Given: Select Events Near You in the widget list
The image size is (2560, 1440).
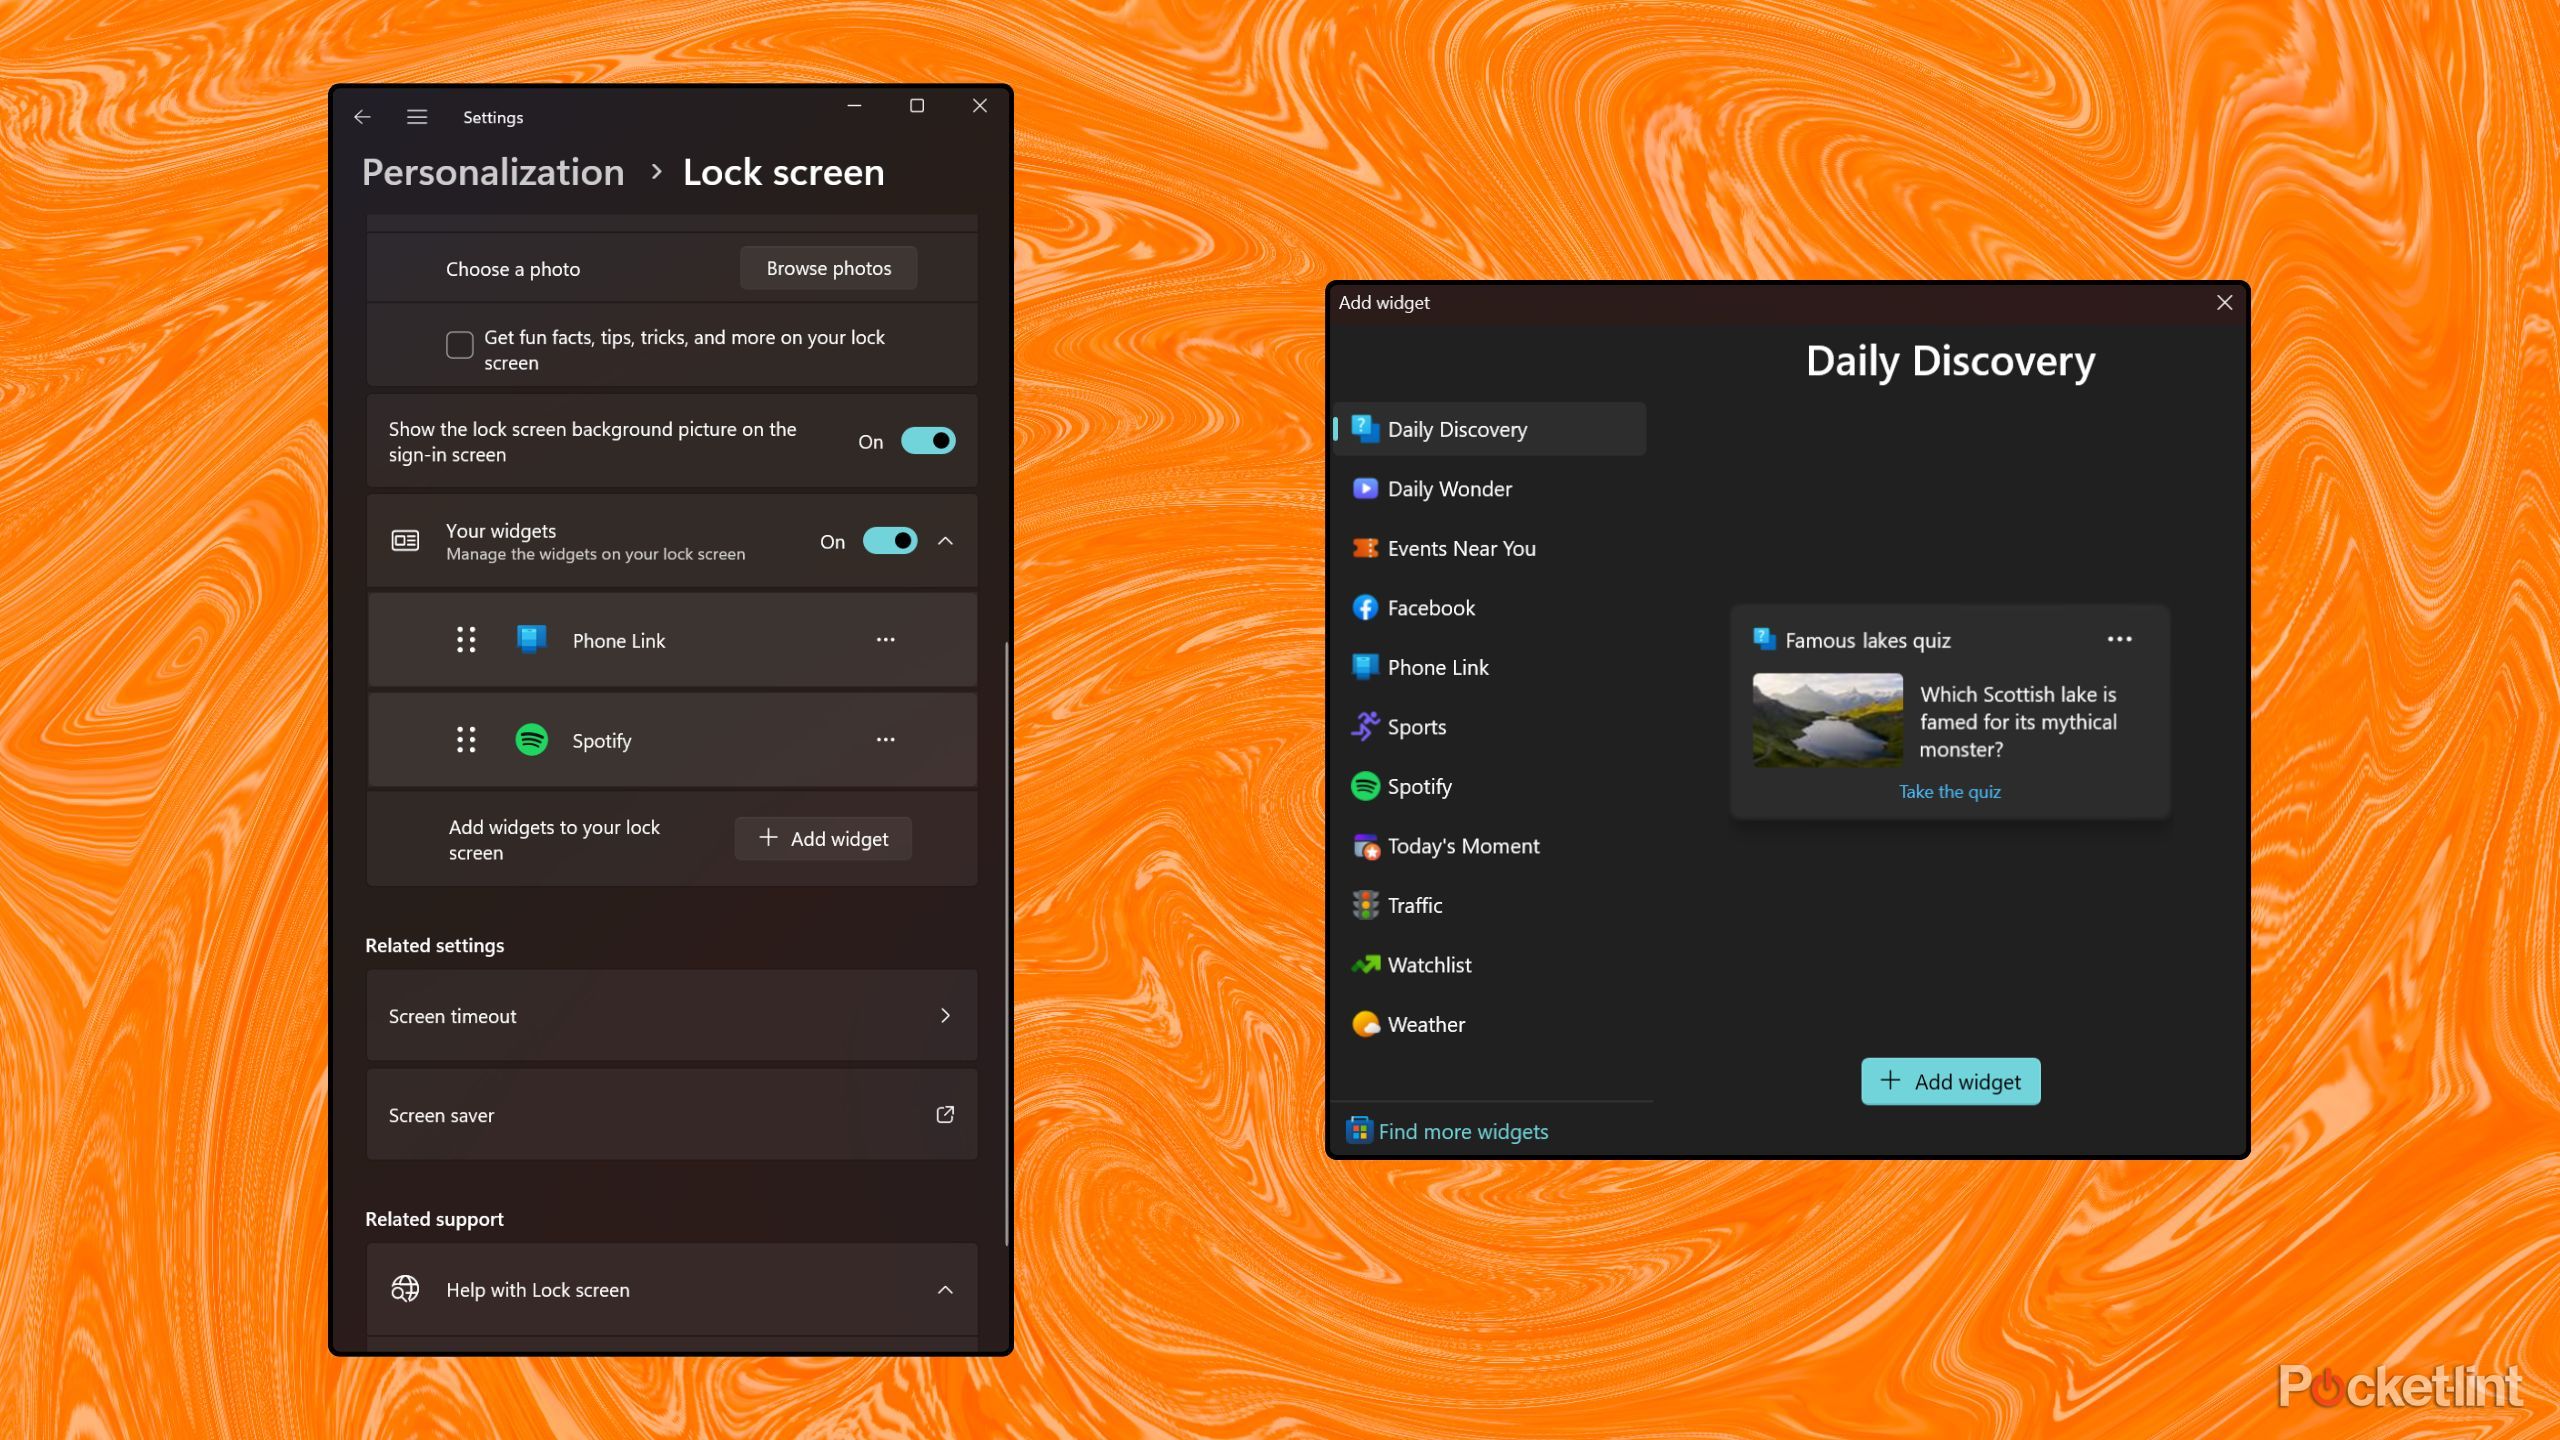Looking at the screenshot, I should (1490, 548).
